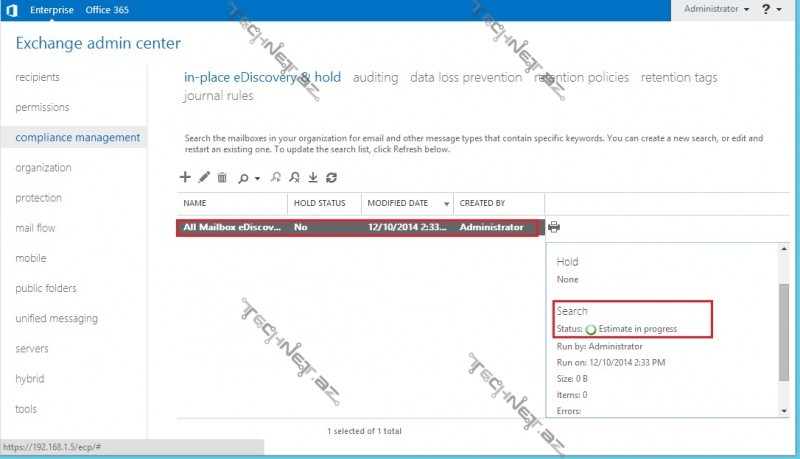Go to mobile section
800x459 pixels.
(x=31, y=258)
